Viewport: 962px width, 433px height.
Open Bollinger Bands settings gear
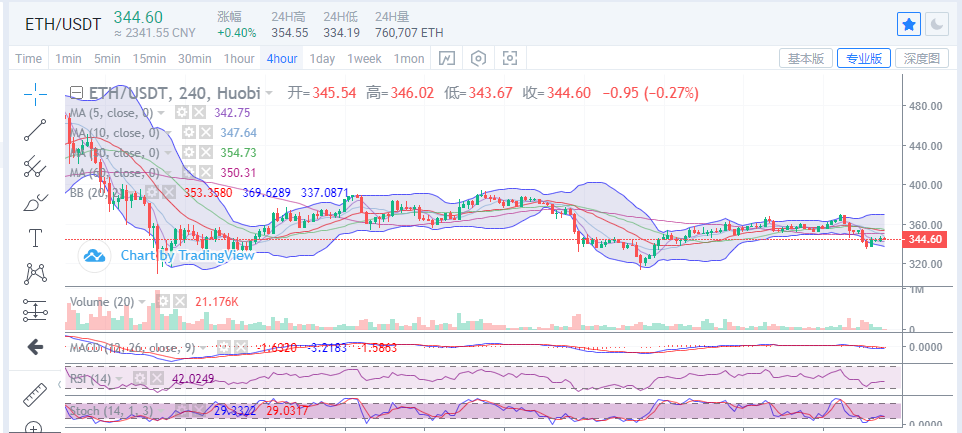(x=152, y=193)
